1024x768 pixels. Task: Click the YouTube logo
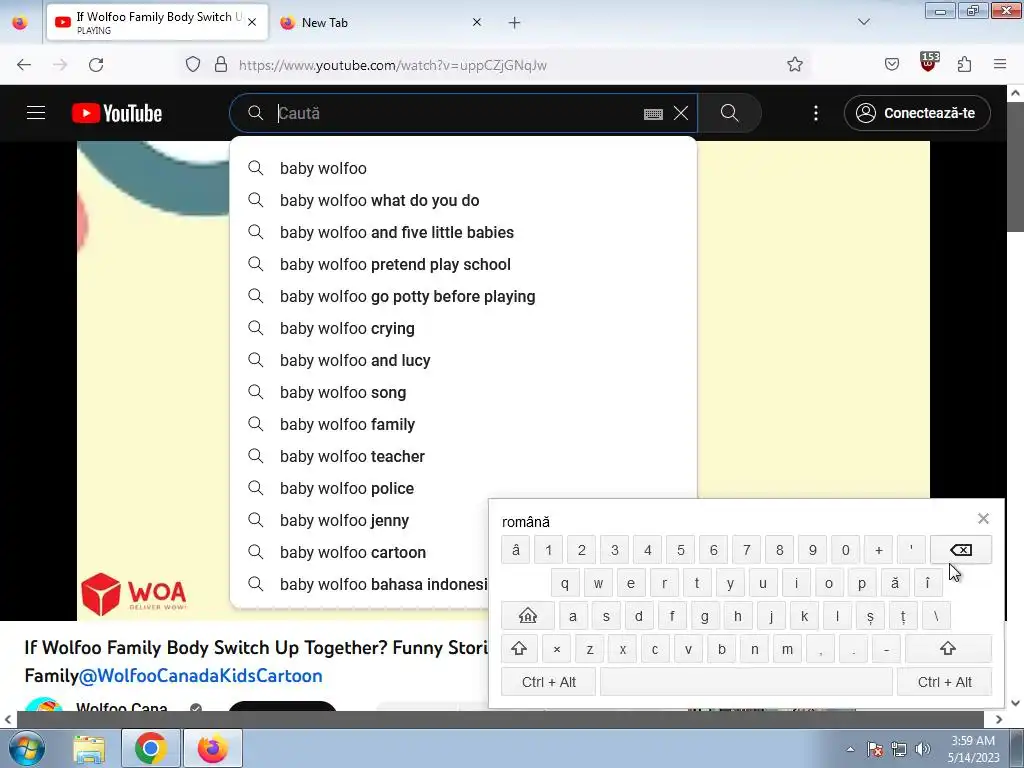pos(117,113)
